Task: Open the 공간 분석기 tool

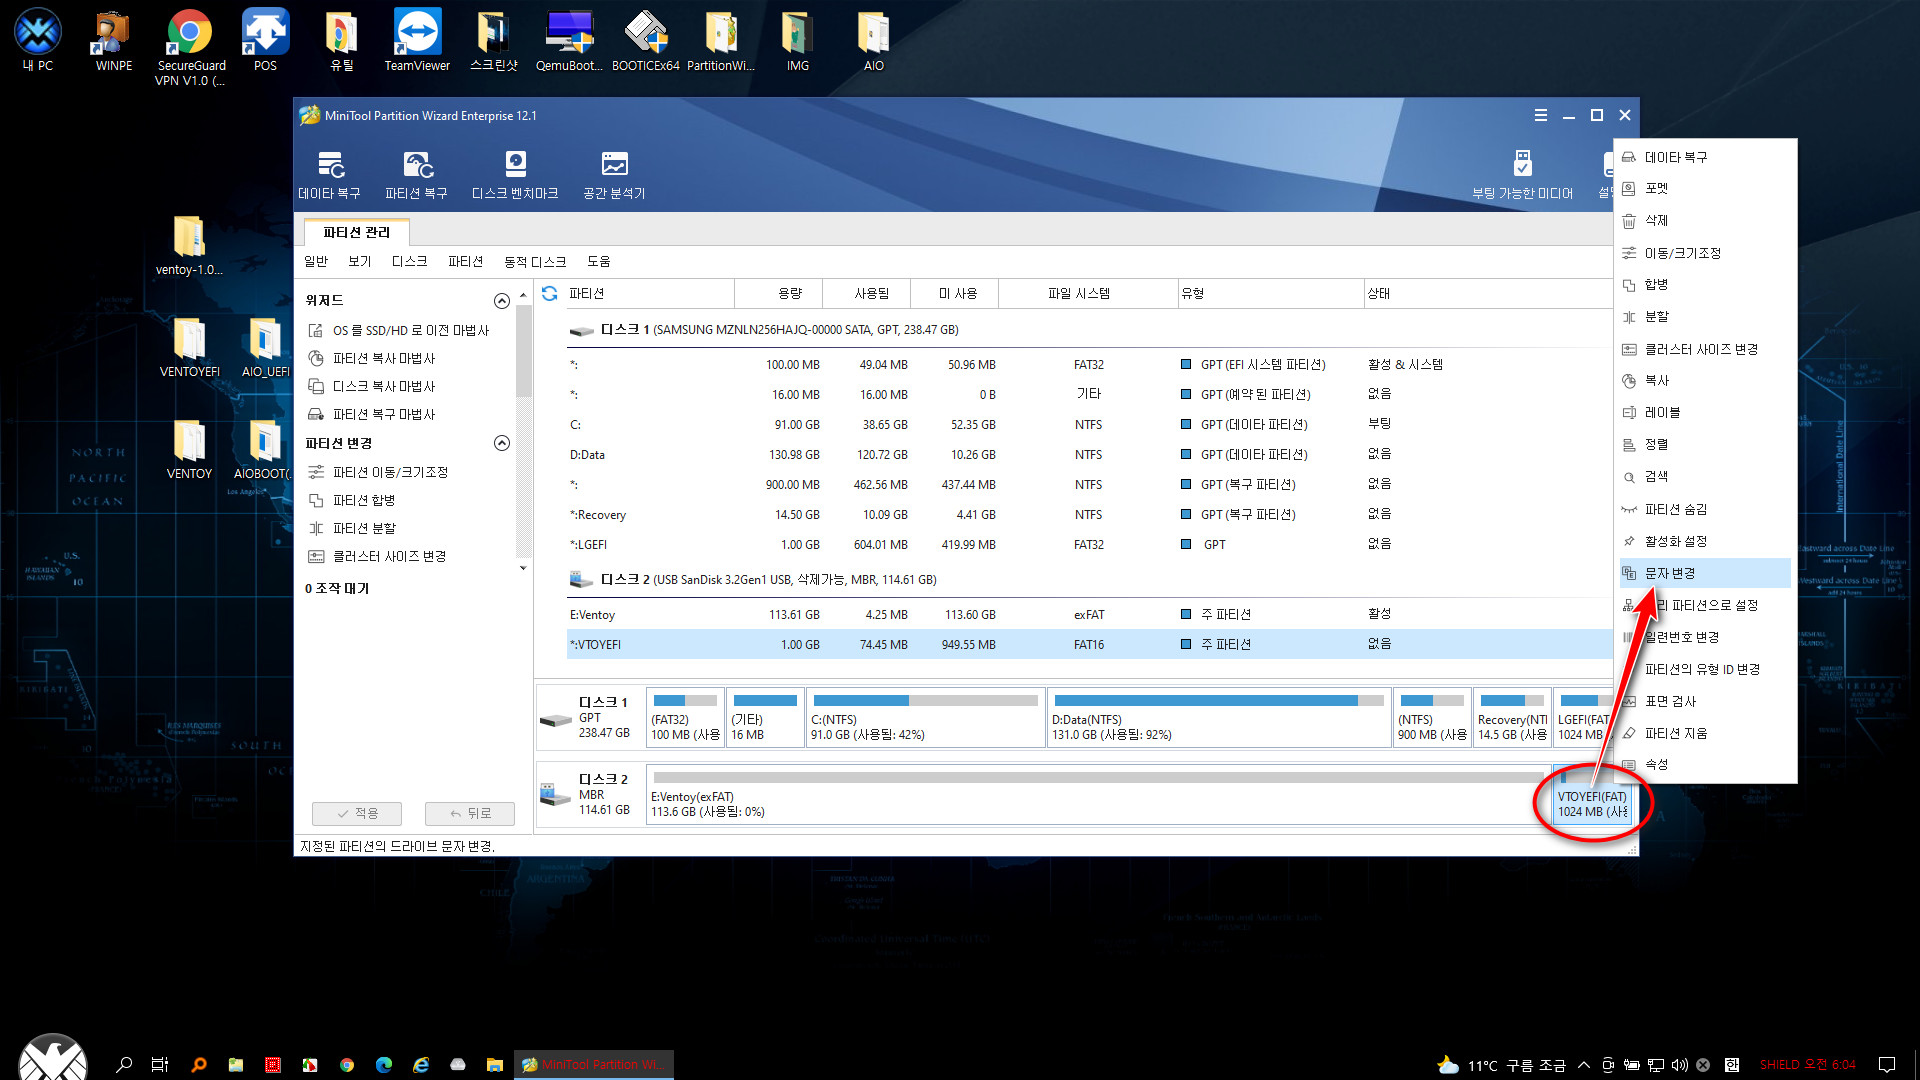Action: pyautogui.click(x=614, y=174)
